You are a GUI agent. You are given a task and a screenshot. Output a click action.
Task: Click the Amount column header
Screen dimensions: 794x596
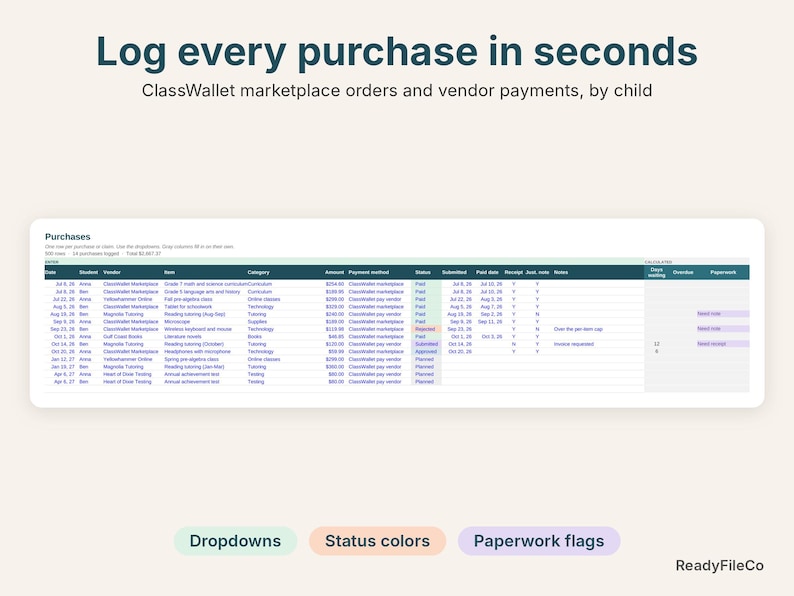point(334,272)
